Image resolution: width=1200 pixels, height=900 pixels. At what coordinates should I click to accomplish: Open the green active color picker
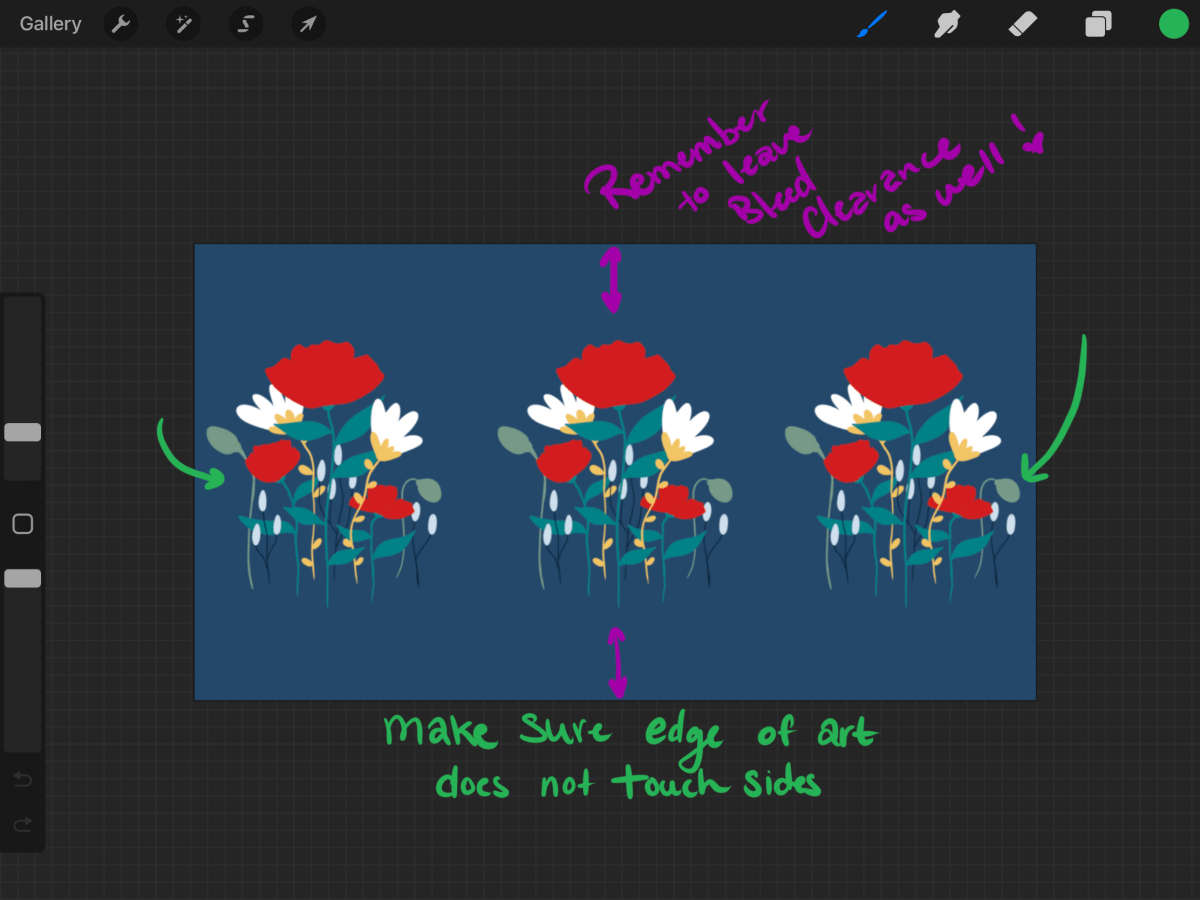coord(1173,24)
